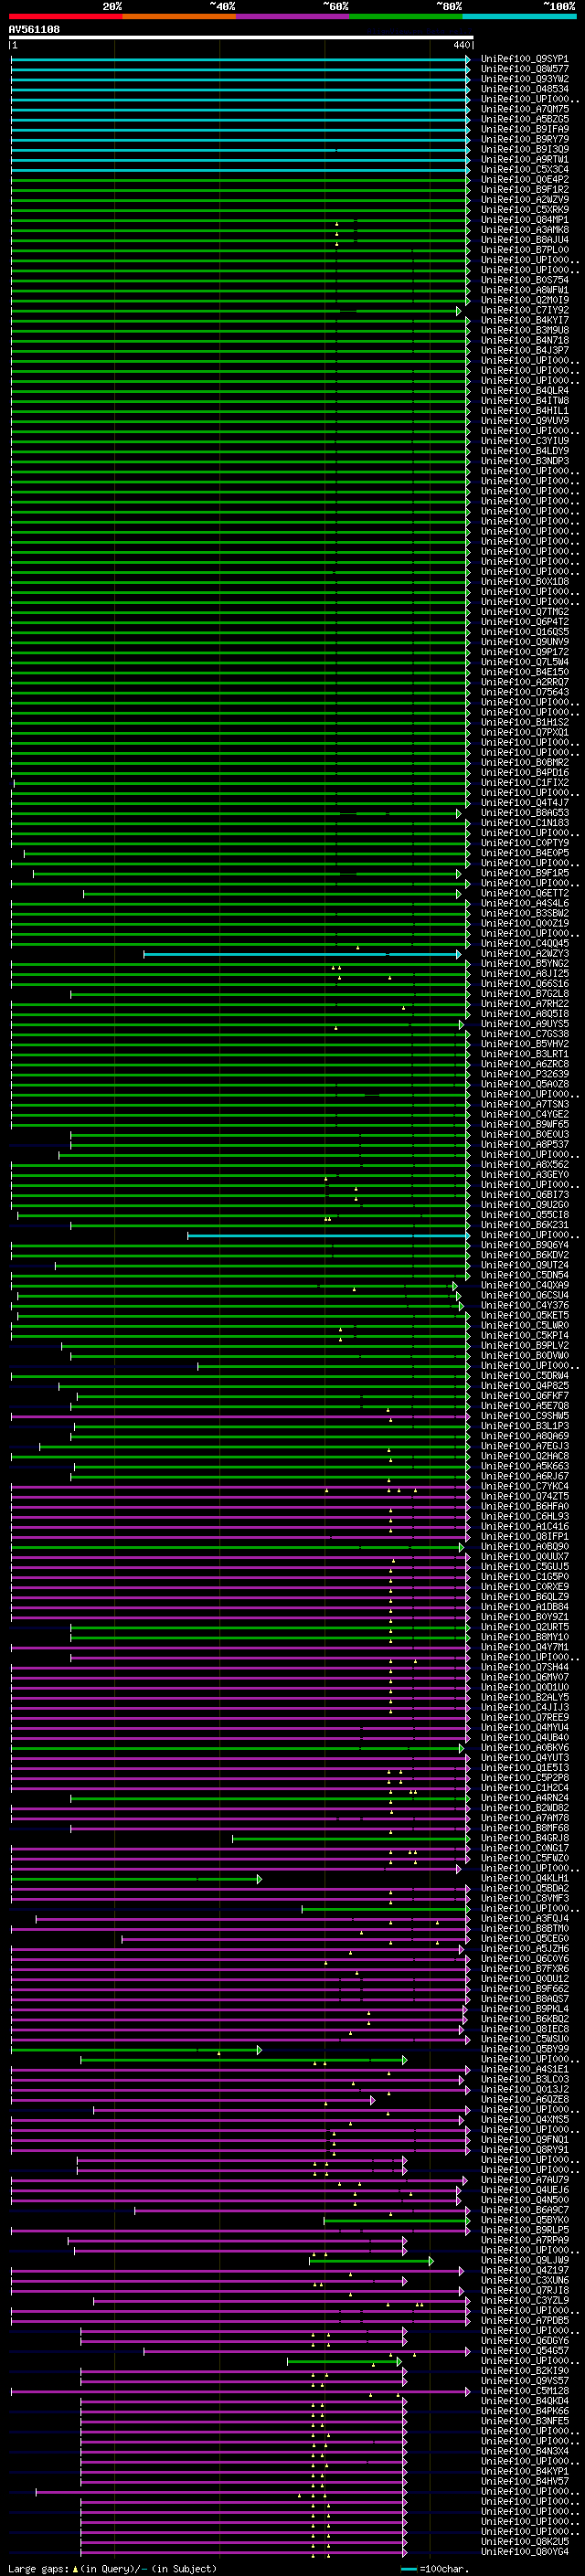This screenshot has width=585, height=2576.
Task: Click the red ~20% legend segment
Action: click(65, 16)
